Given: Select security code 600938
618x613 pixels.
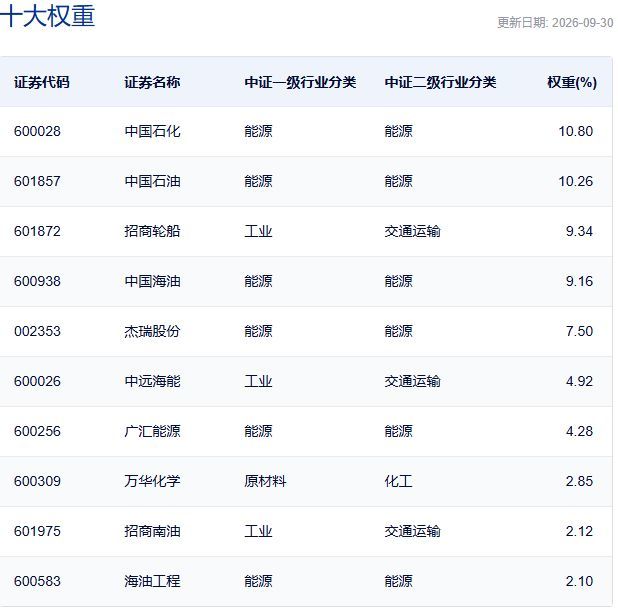Looking at the screenshot, I should coord(37,281).
